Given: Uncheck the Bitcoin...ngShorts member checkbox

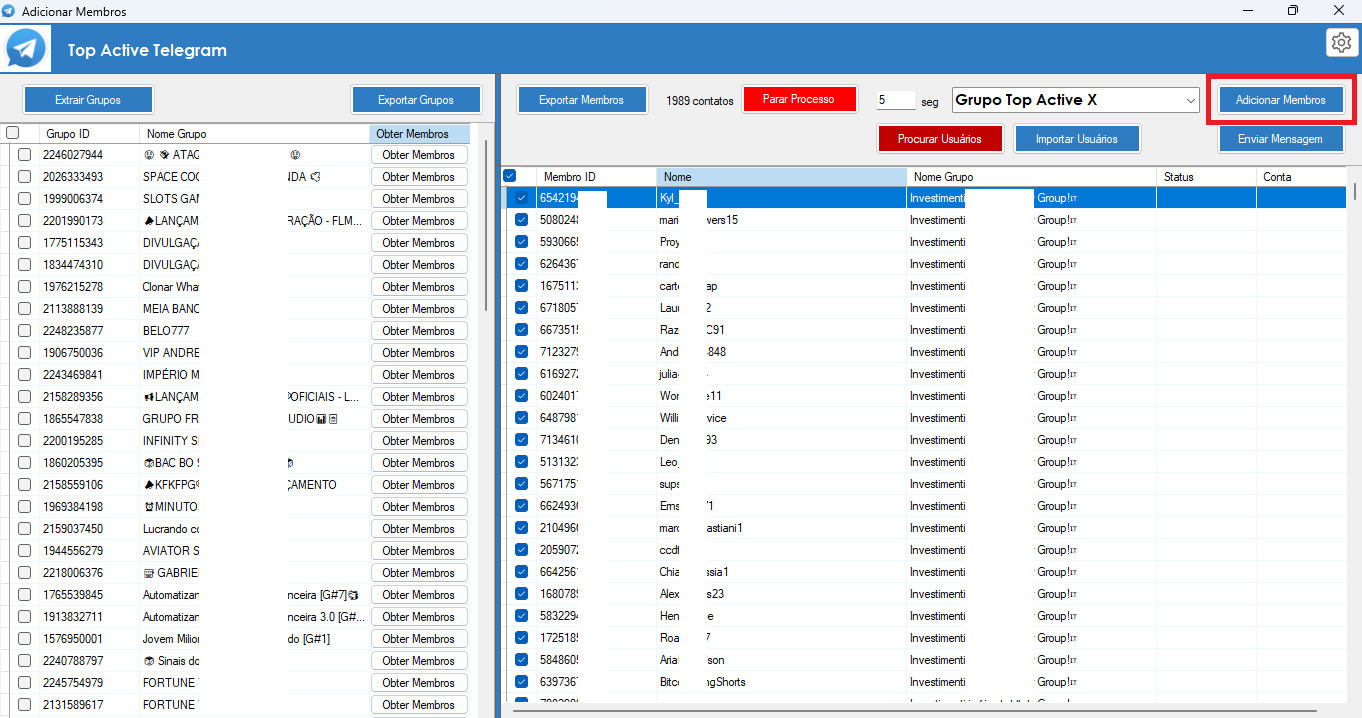Looking at the screenshot, I should coord(521,682).
